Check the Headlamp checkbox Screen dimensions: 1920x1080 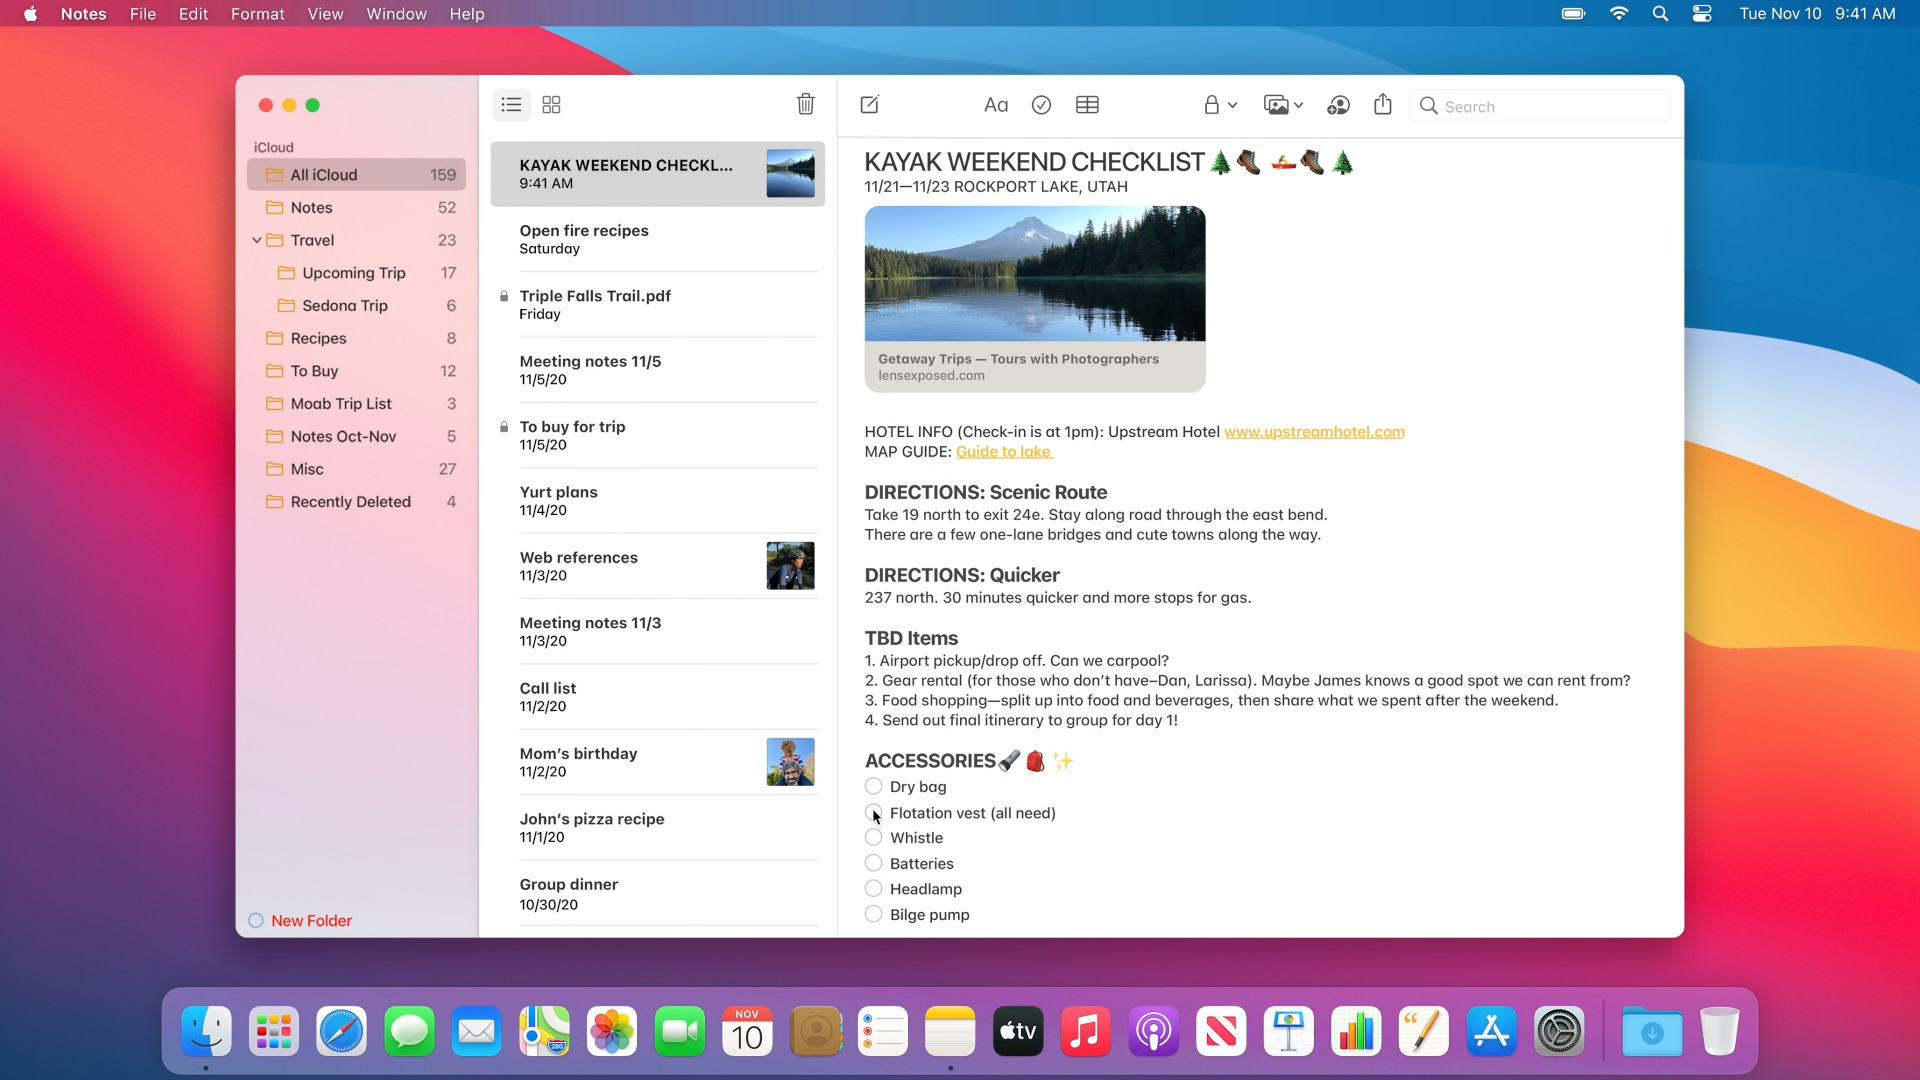[871, 889]
